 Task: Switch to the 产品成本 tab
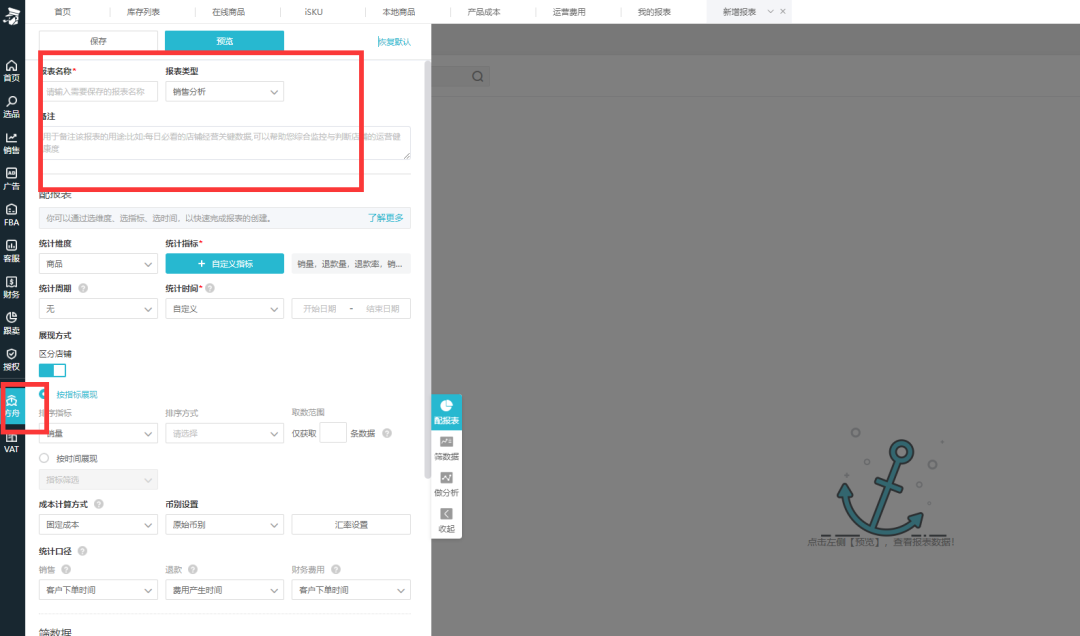(x=484, y=12)
